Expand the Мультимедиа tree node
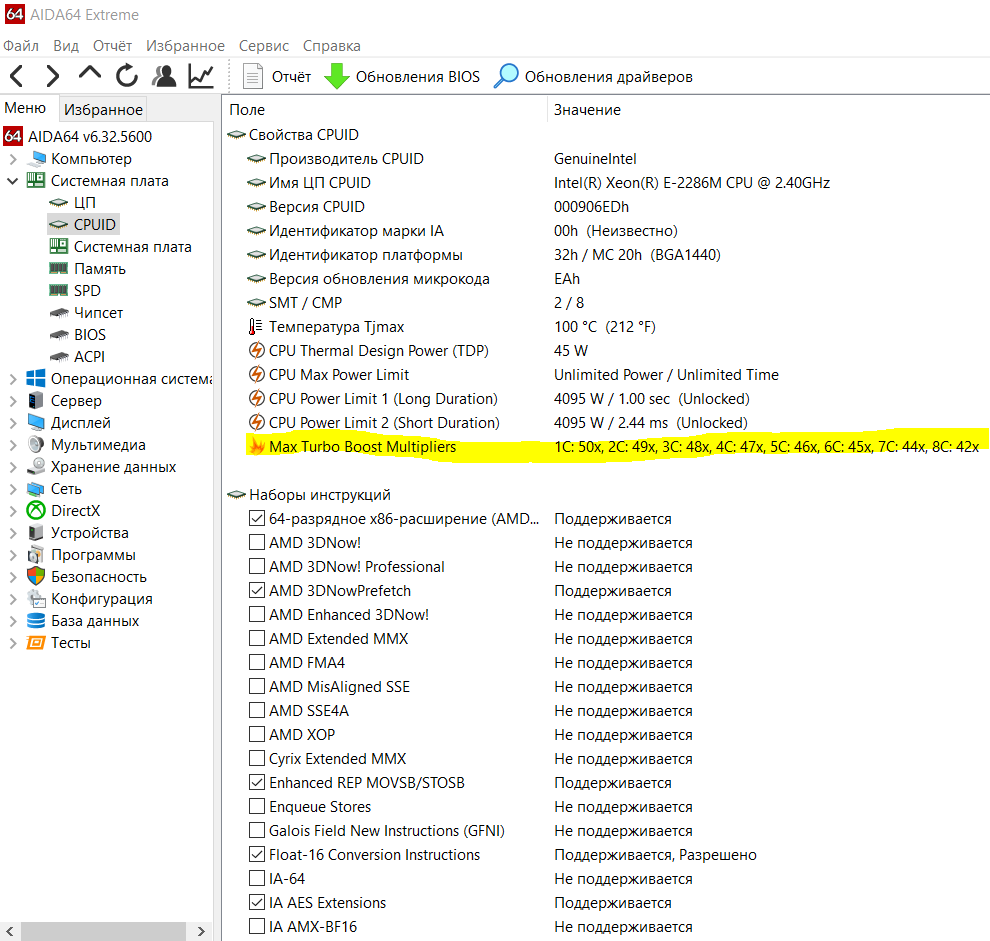 (13, 445)
